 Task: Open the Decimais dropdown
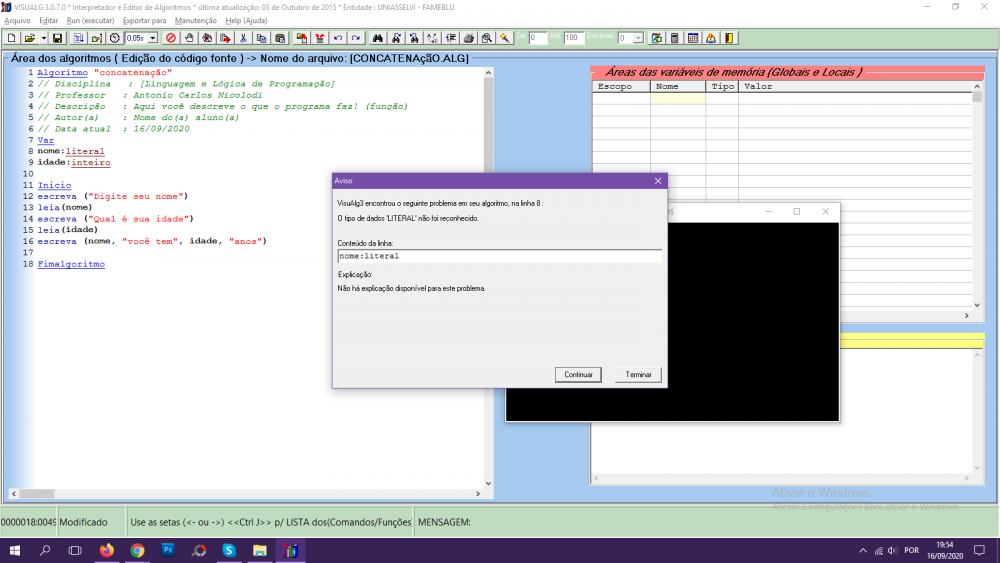pyautogui.click(x=638, y=38)
